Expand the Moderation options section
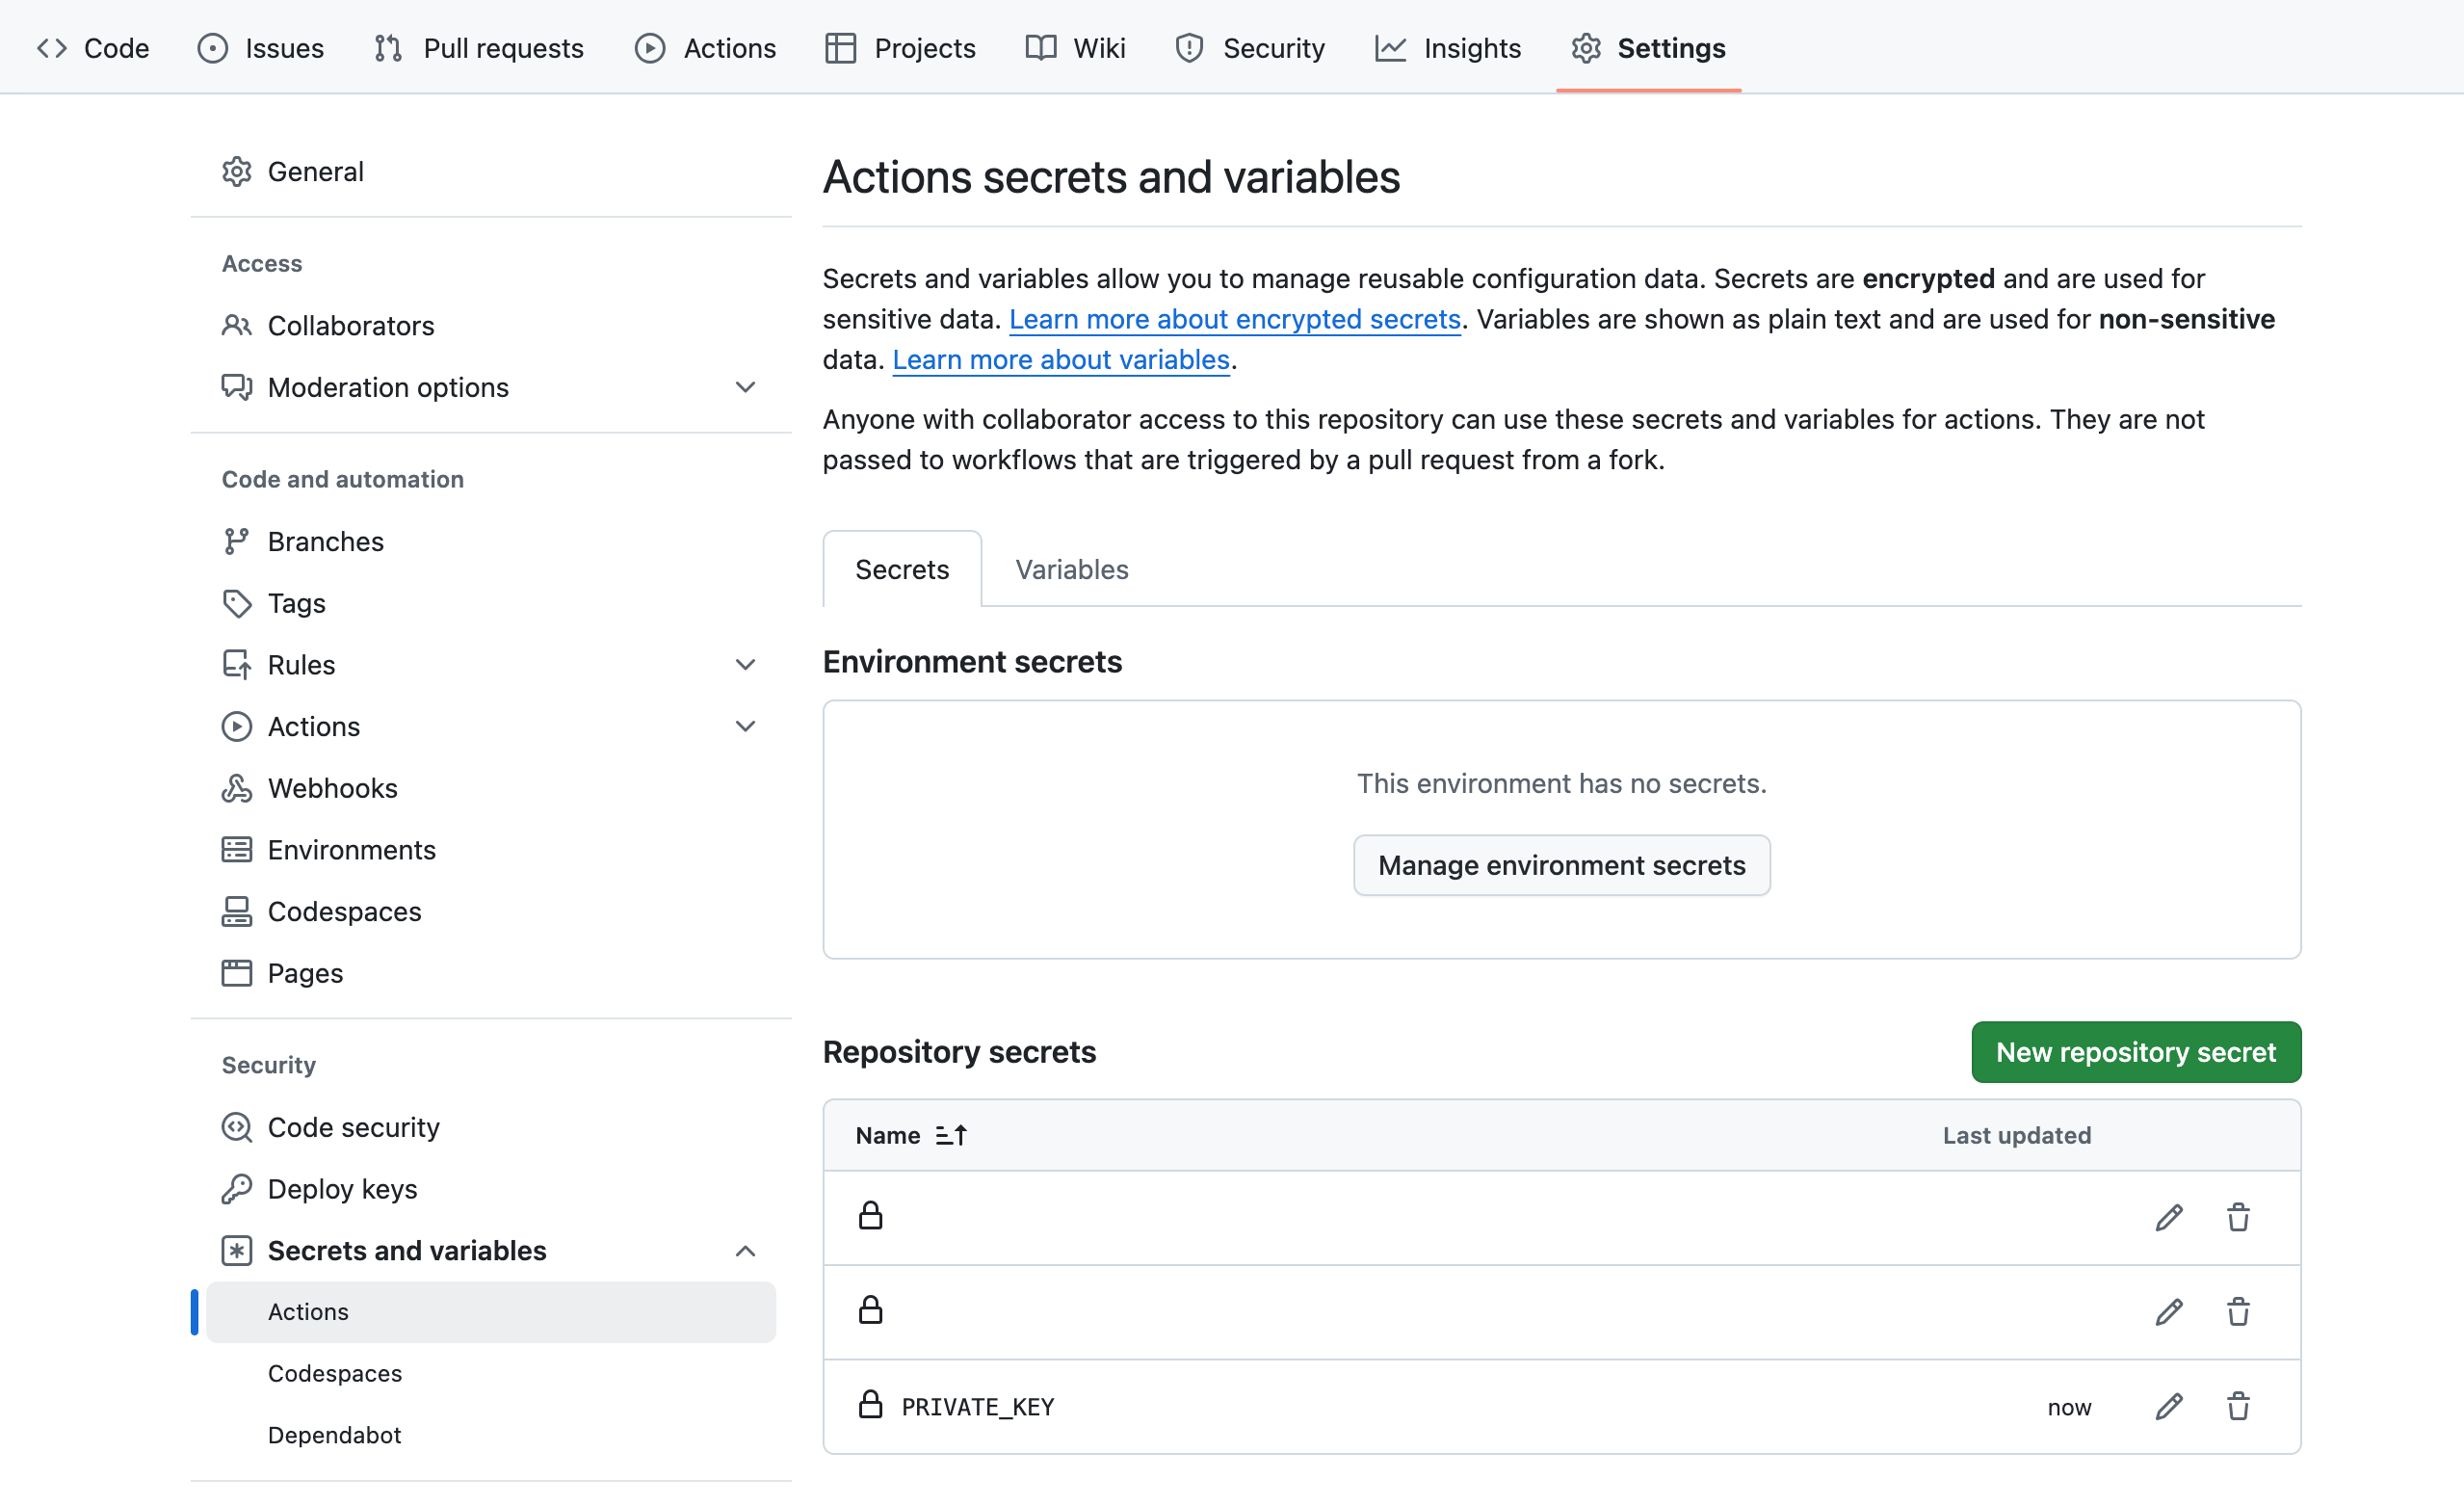This screenshot has height=1505, width=2464. click(745, 387)
